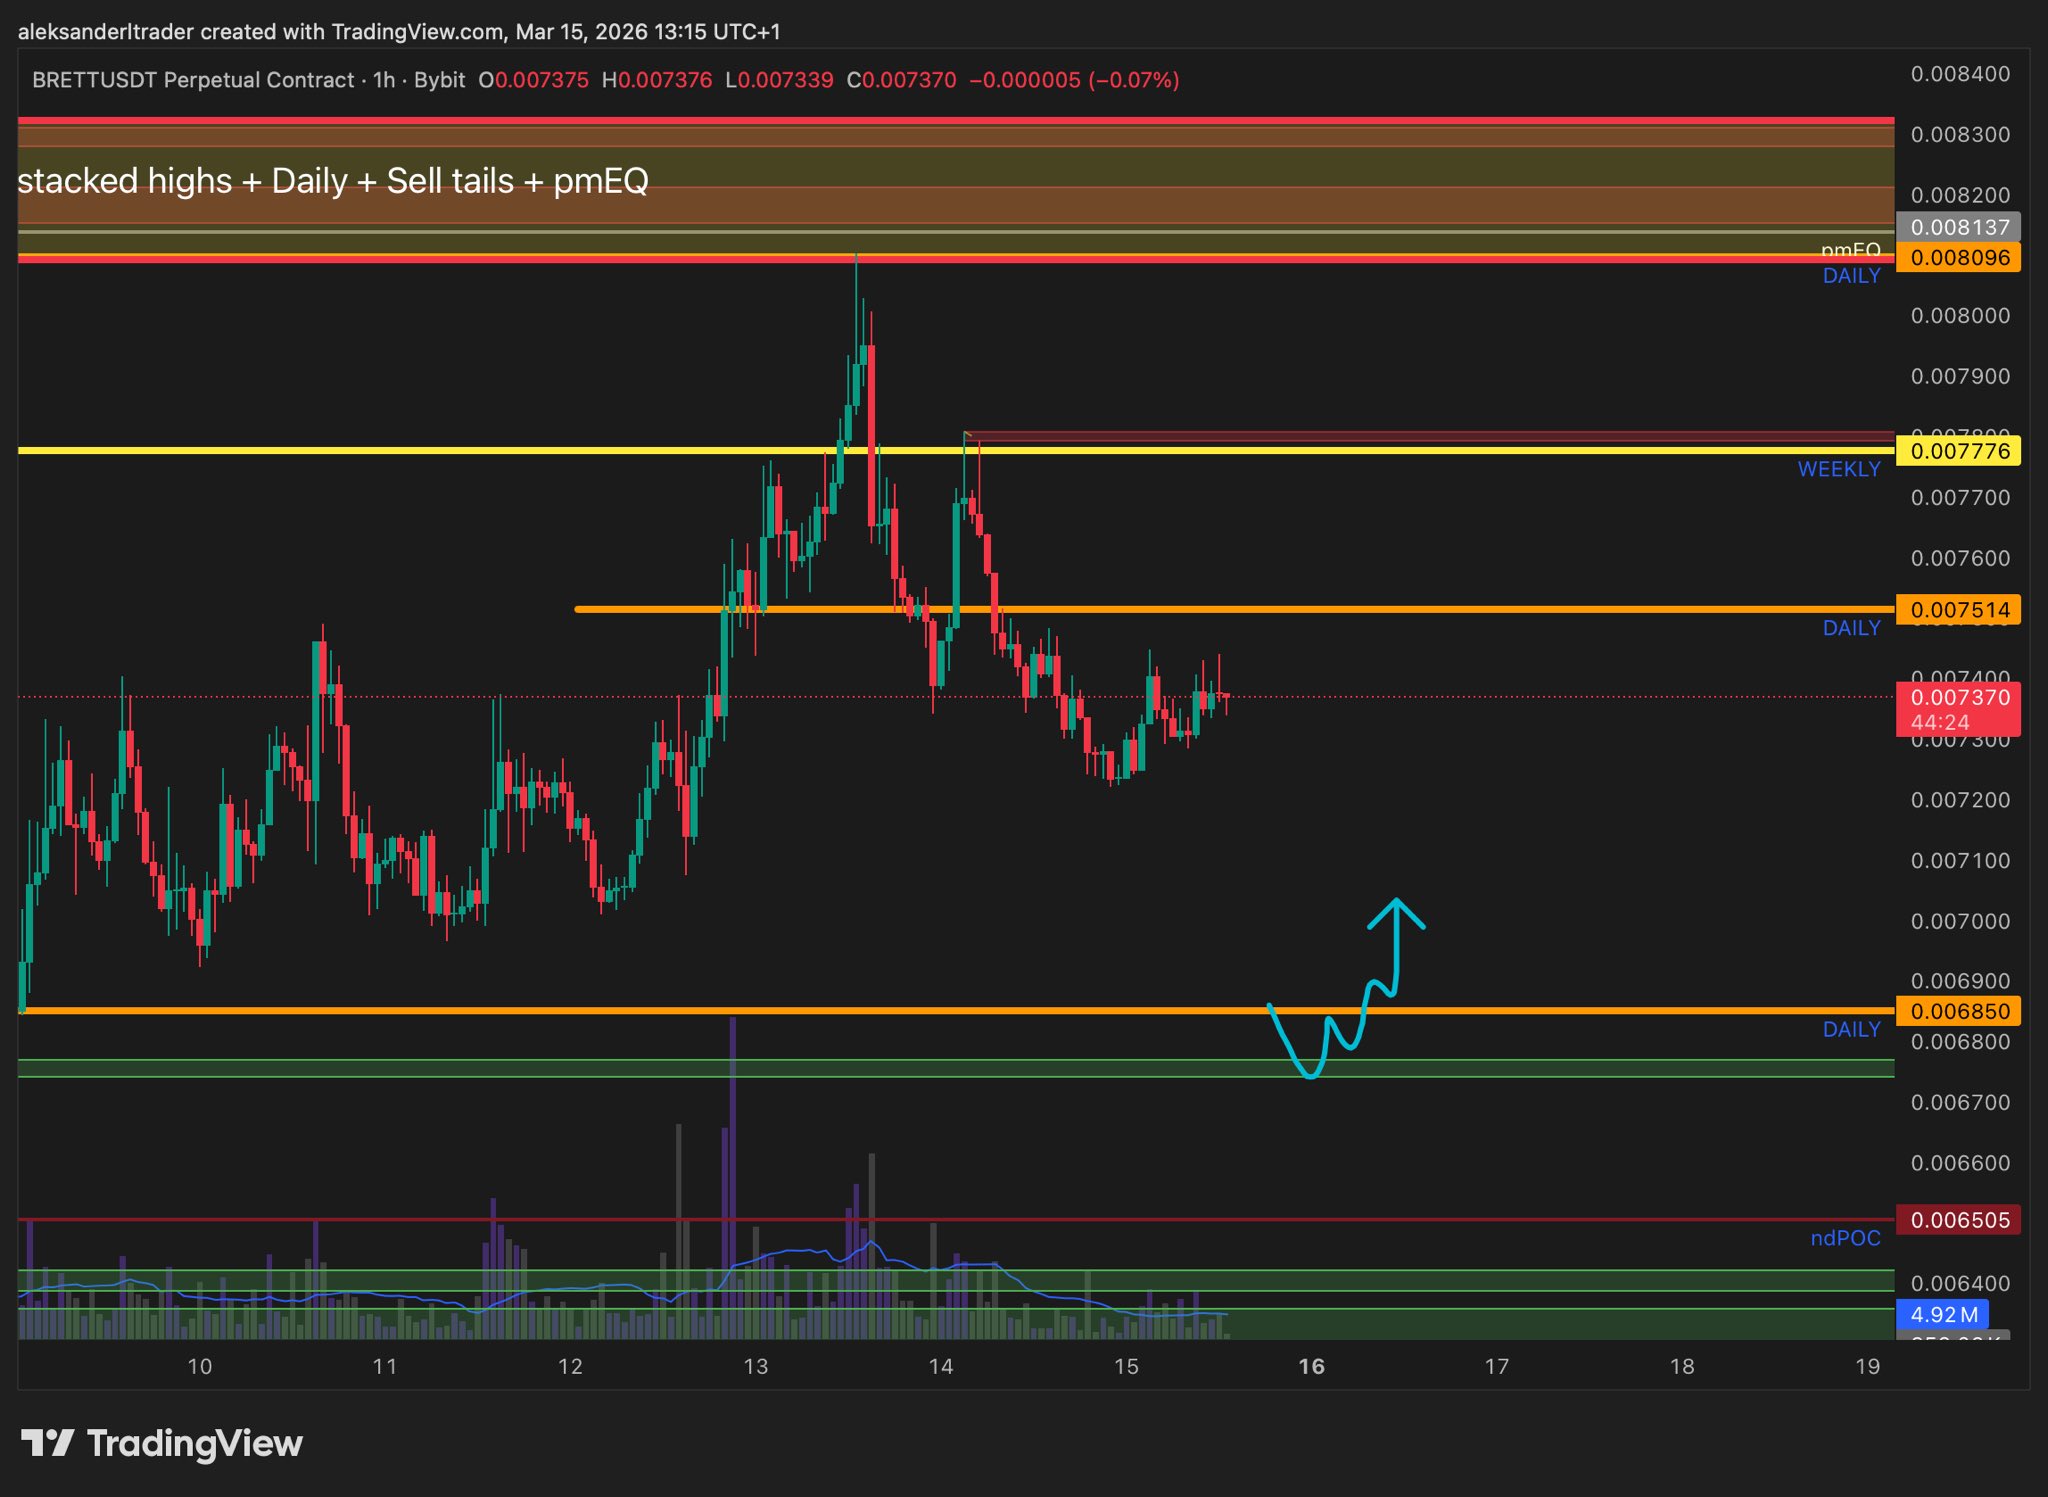The height and width of the screenshot is (1497, 2048).
Task: Click the stacked highs text annotation
Action: [333, 181]
